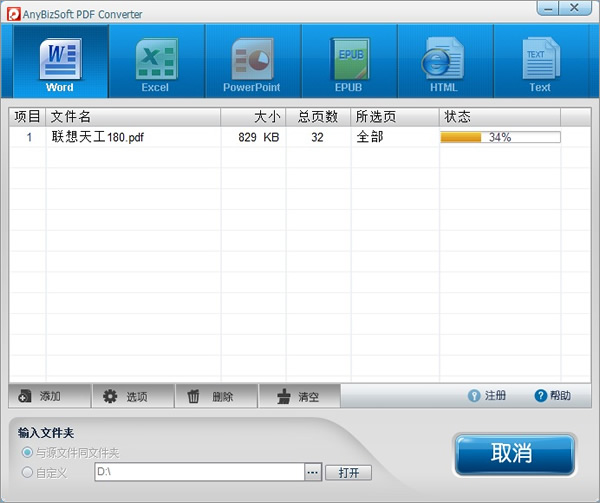Viewport: 600px width, 503px height.
Task: Click the 删除 delete button
Action: pyautogui.click(x=217, y=396)
